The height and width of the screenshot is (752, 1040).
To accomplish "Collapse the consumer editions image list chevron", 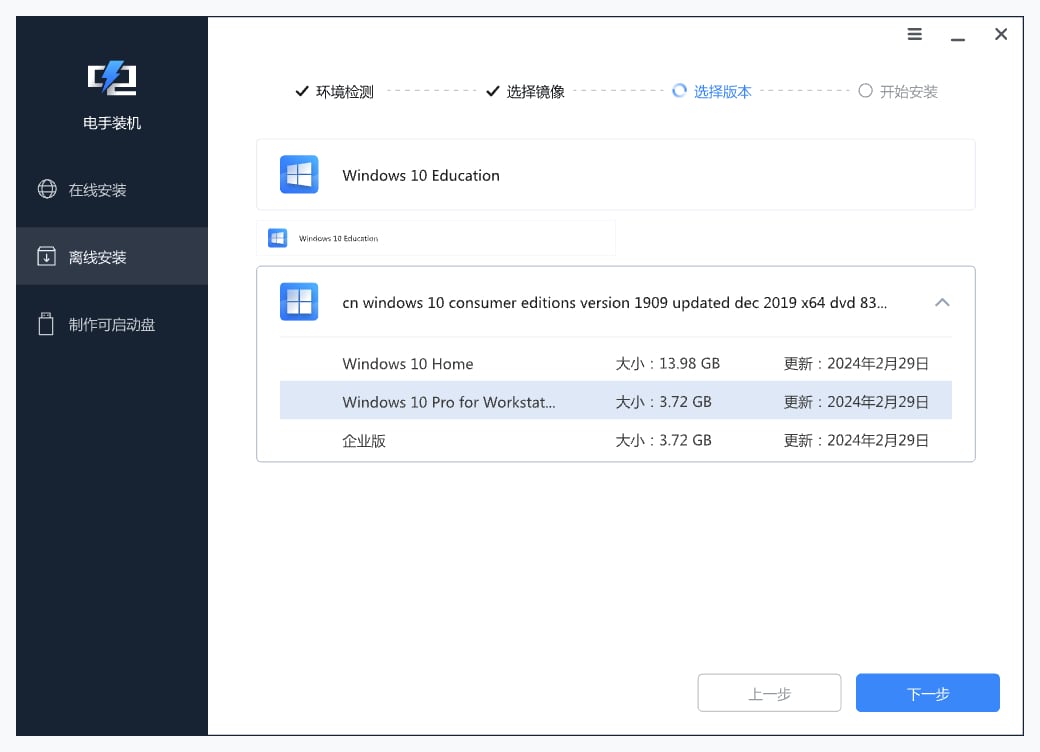I will pyautogui.click(x=941, y=302).
